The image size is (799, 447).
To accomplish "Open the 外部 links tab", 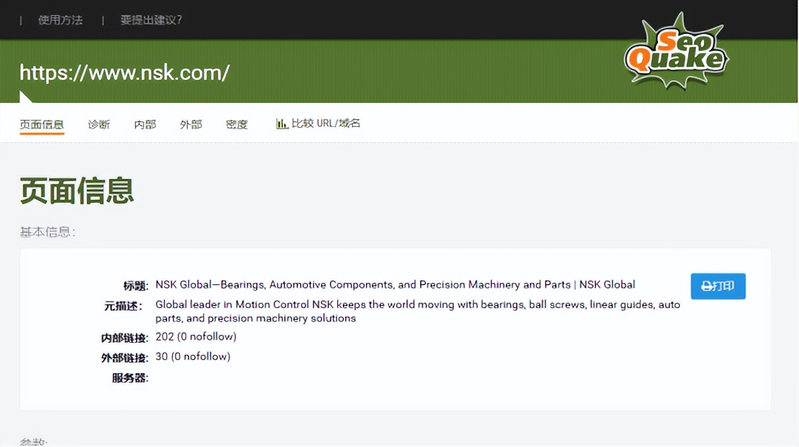I will click(191, 125).
